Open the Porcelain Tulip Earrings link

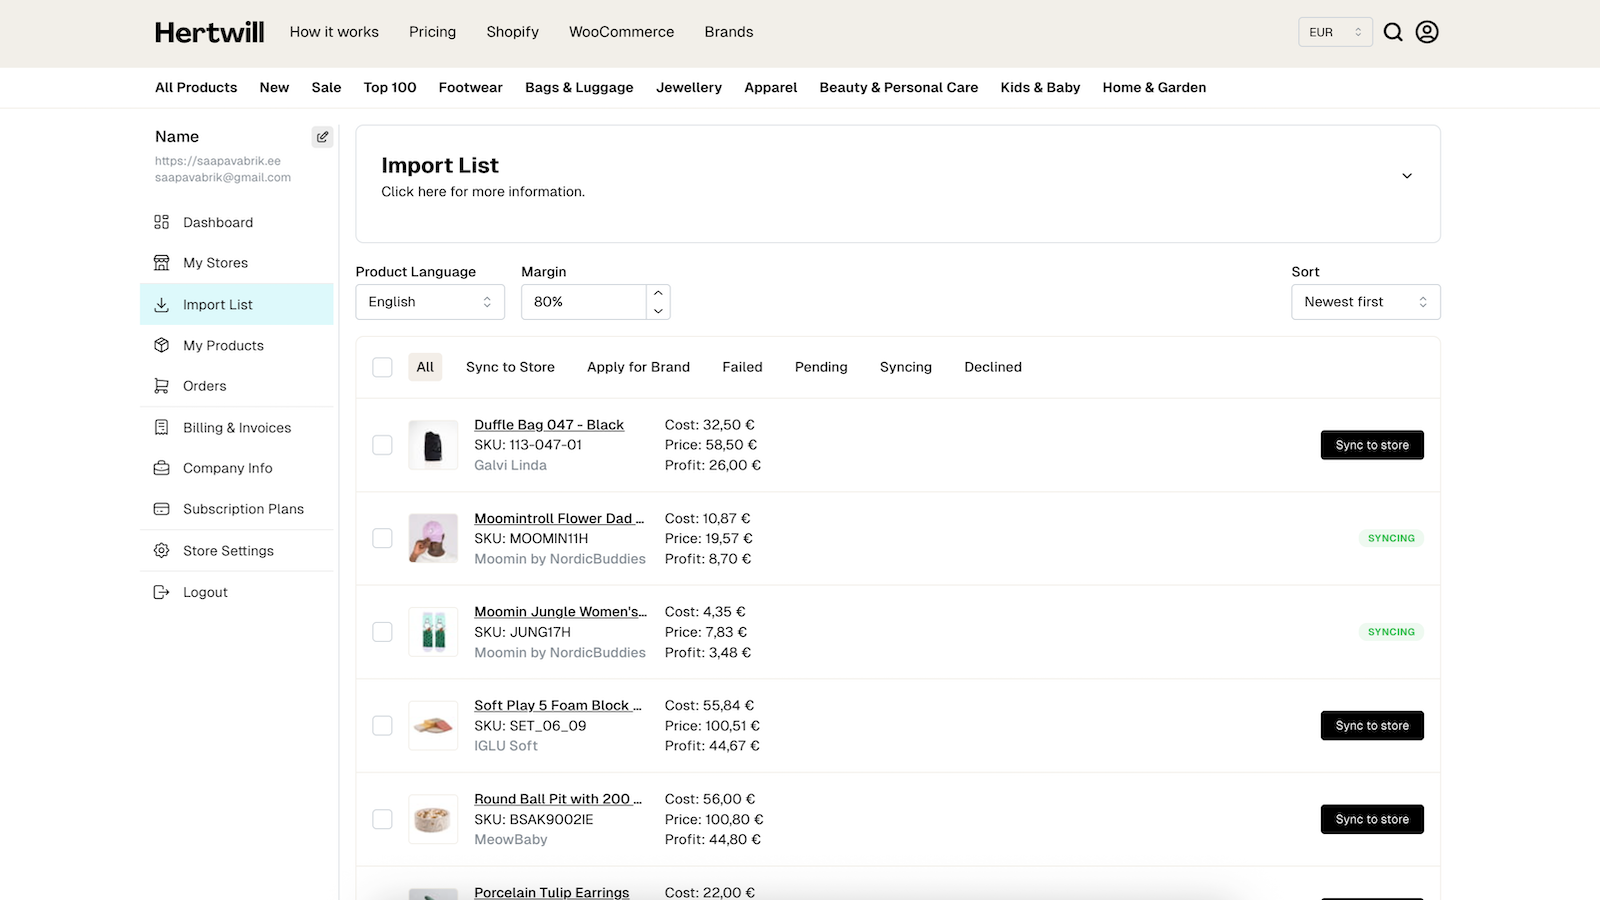pos(552,892)
